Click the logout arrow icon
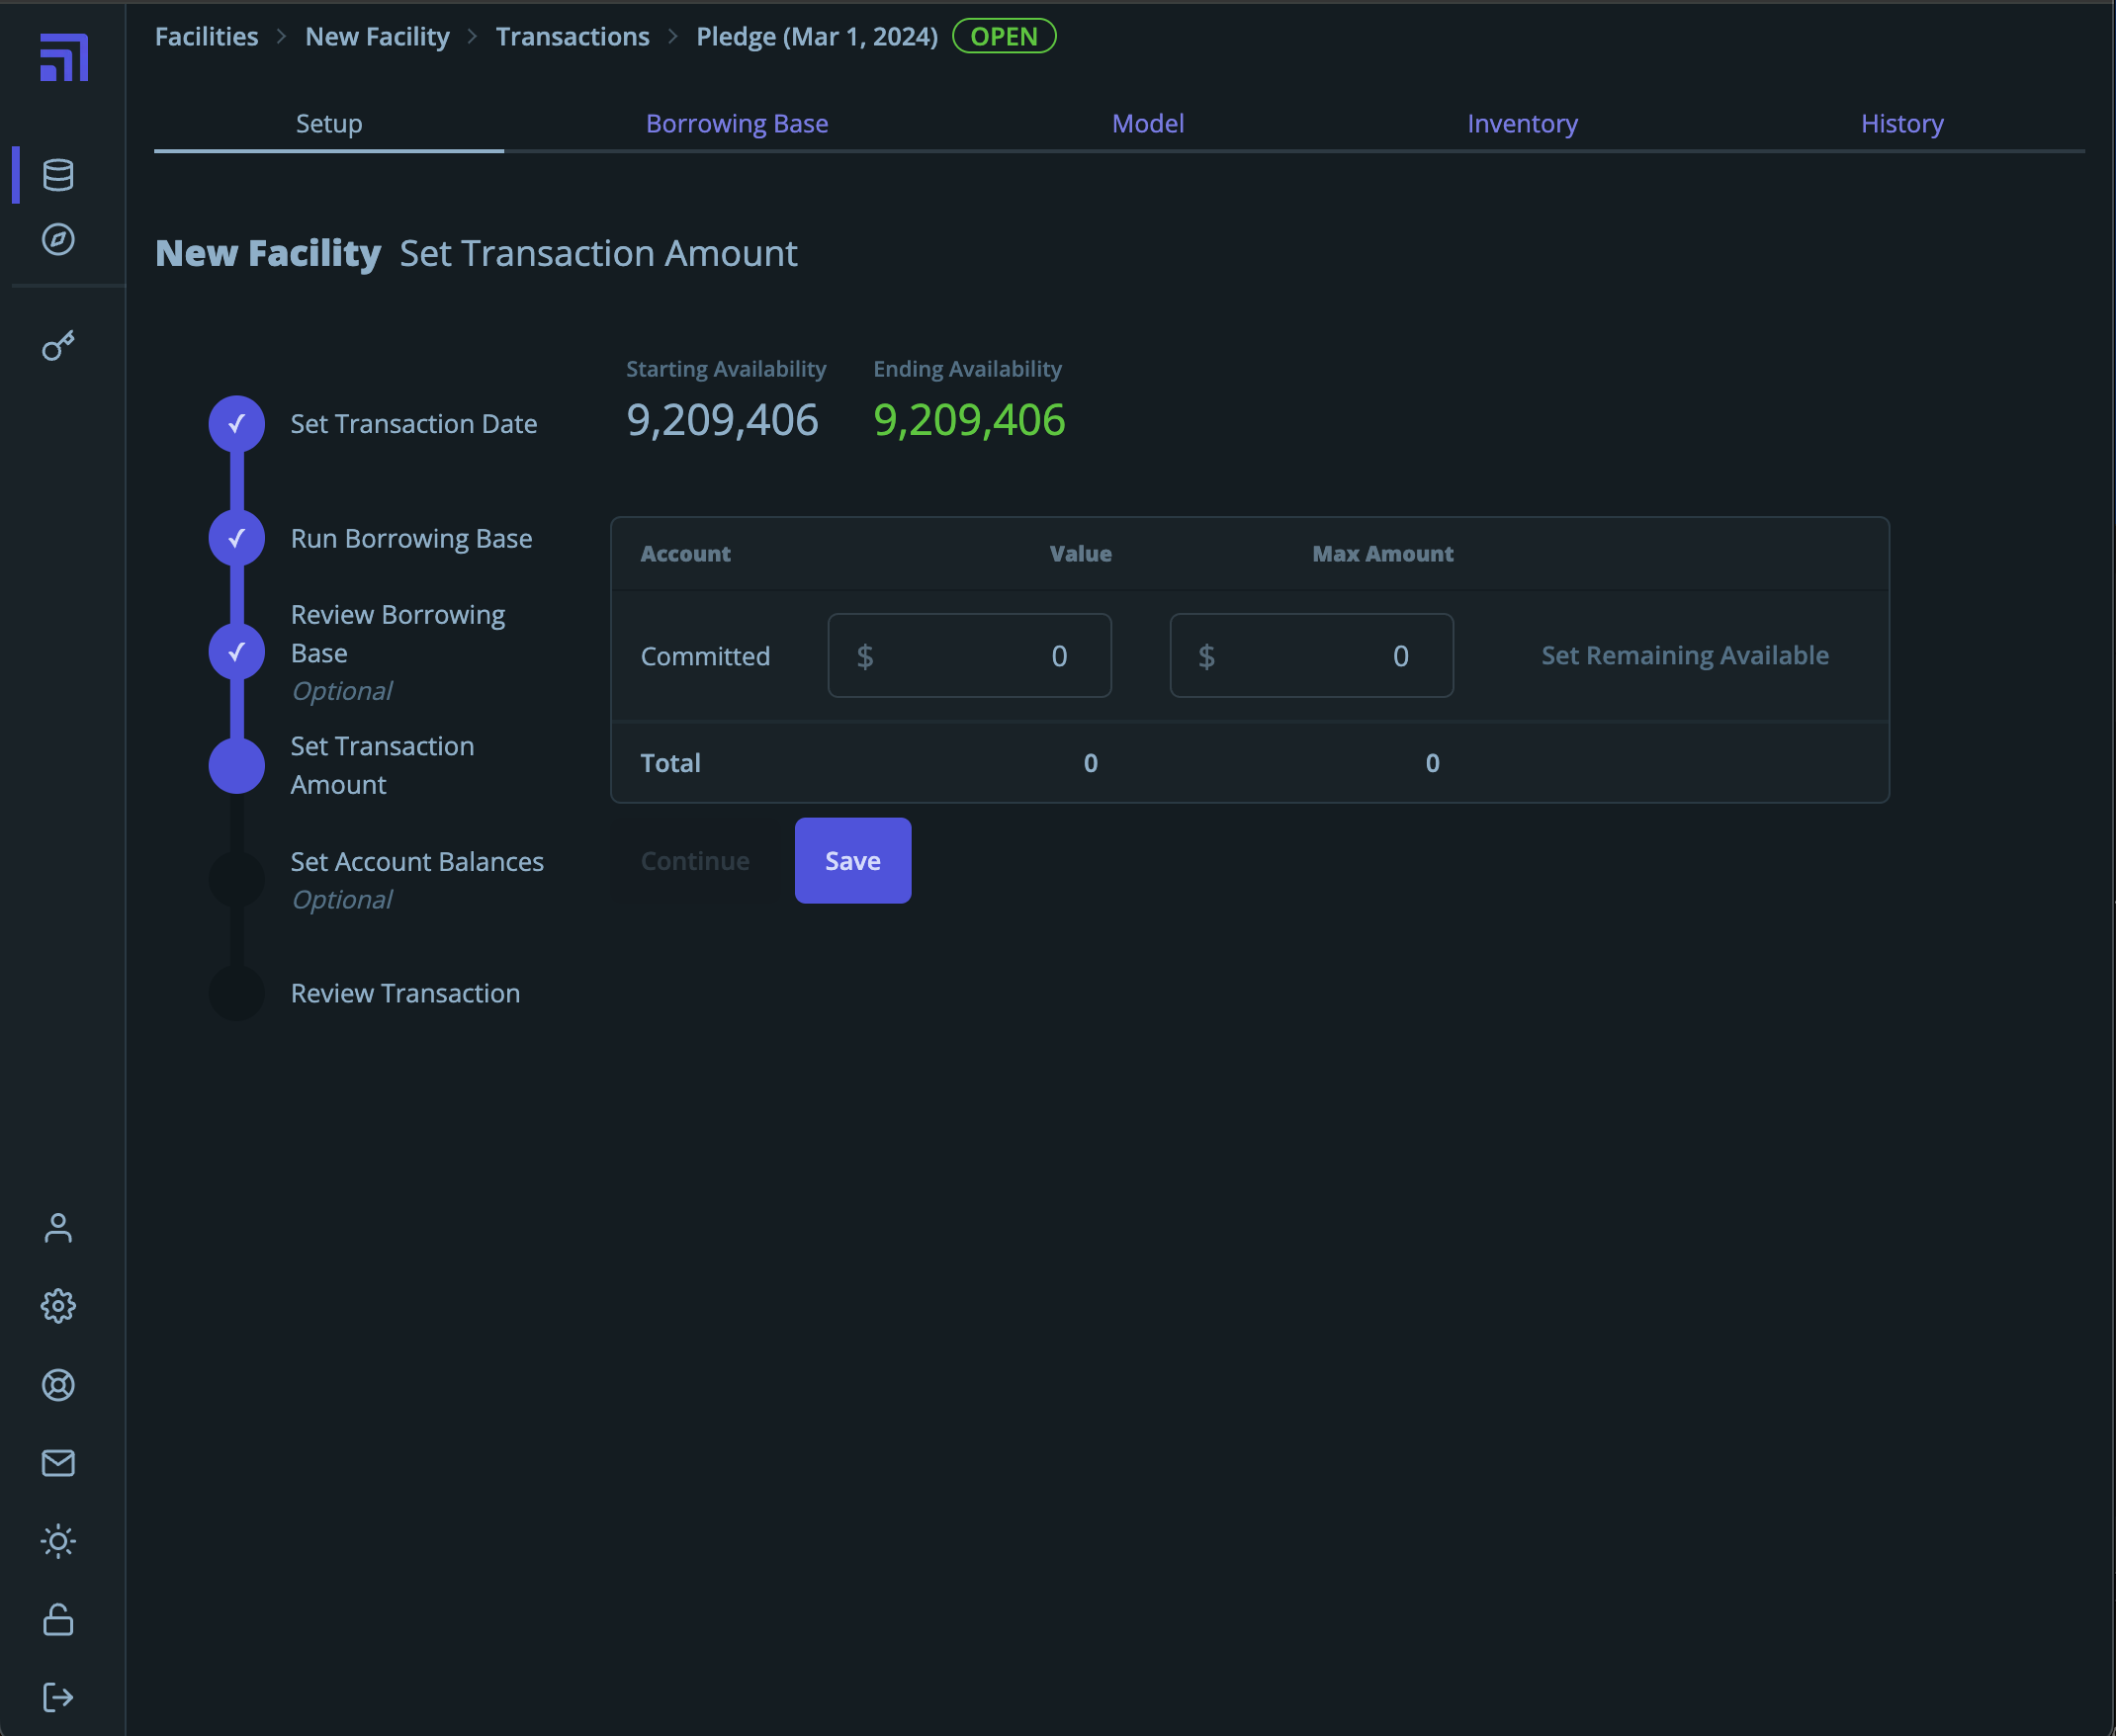Screen dimensions: 2116x1736 click(x=58, y=1697)
